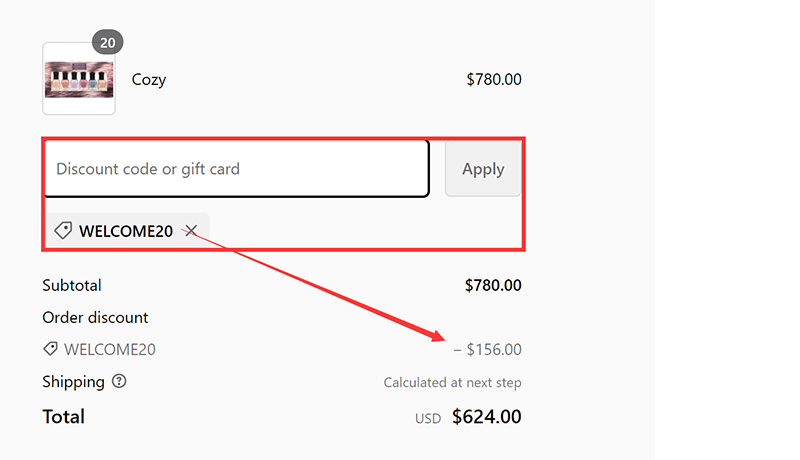Click the tag icon in the WELCOME20 chip
800x460 pixels.
[63, 231]
